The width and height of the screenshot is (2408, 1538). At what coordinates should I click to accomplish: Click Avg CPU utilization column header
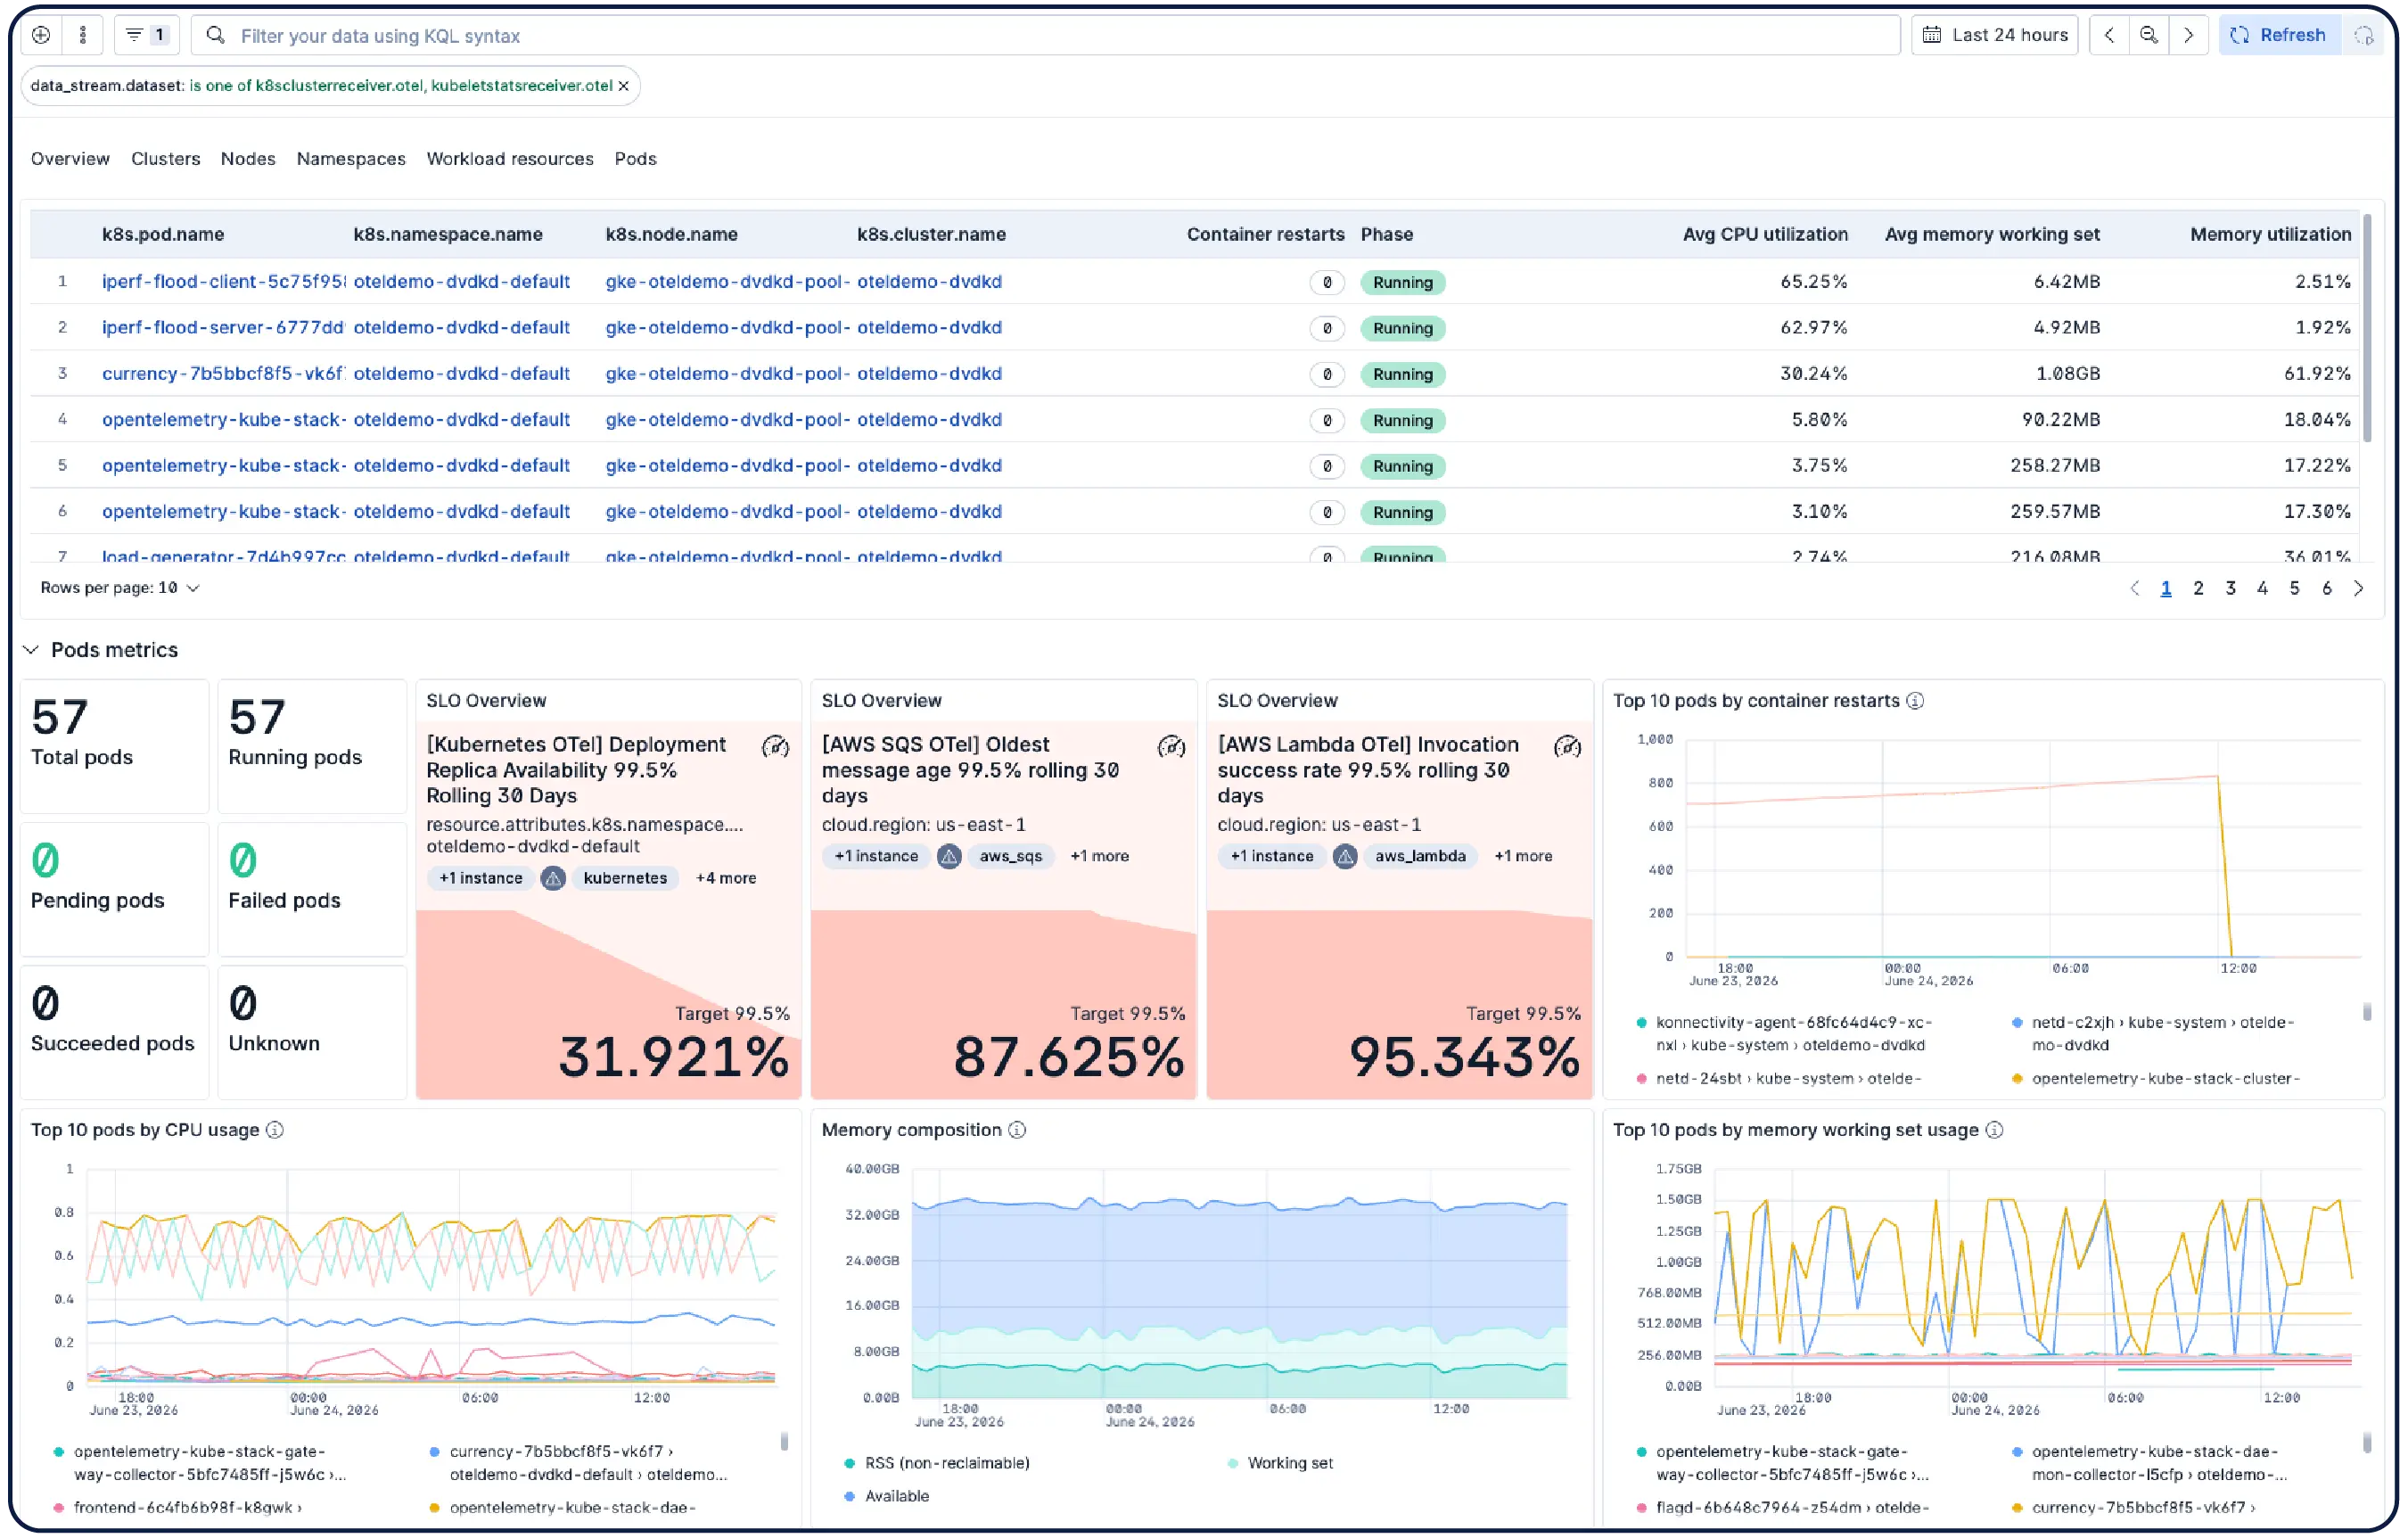(x=1765, y=234)
